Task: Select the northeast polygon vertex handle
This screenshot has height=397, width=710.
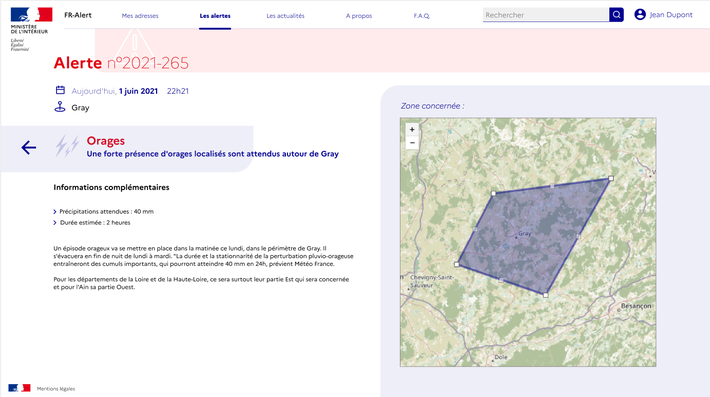Action: point(611,178)
